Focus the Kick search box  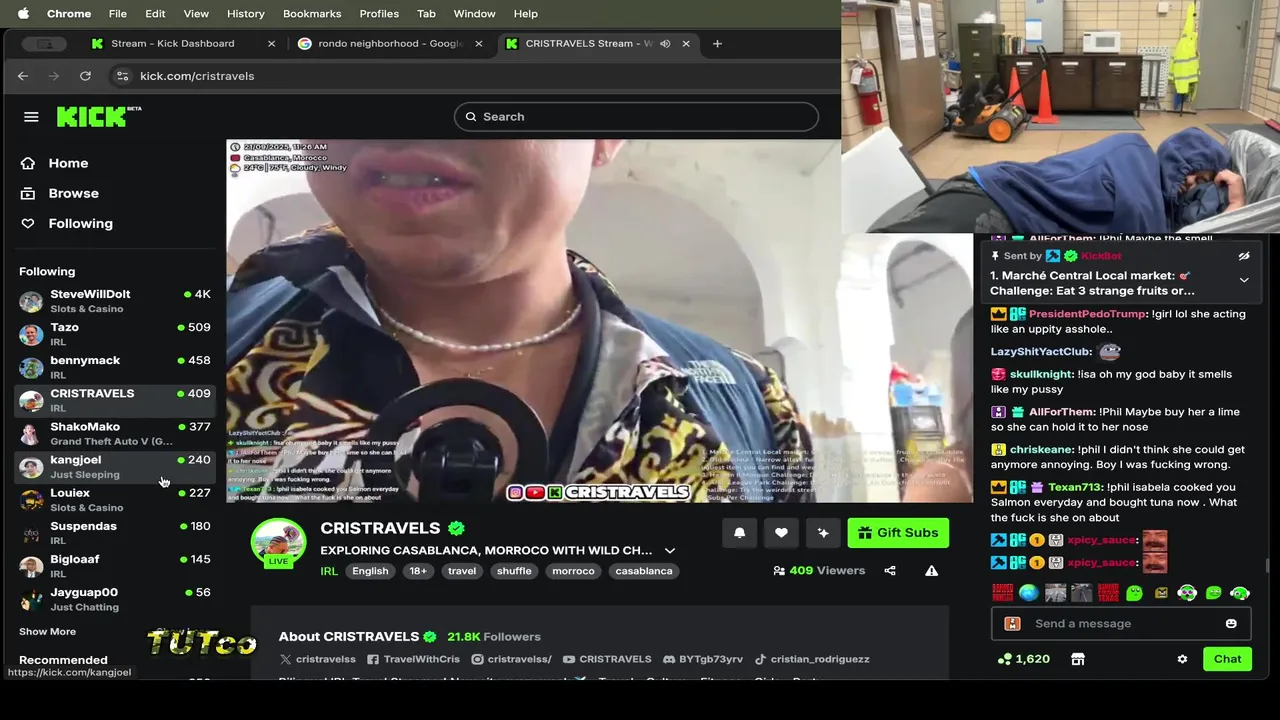pyautogui.click(x=636, y=117)
